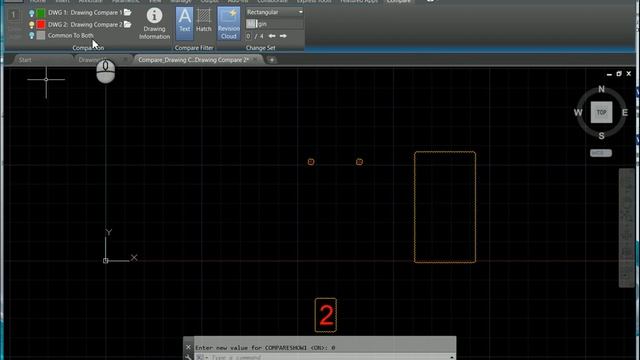
Task: Click the COMPARESHOWI command history line
Action: click(x=265, y=348)
